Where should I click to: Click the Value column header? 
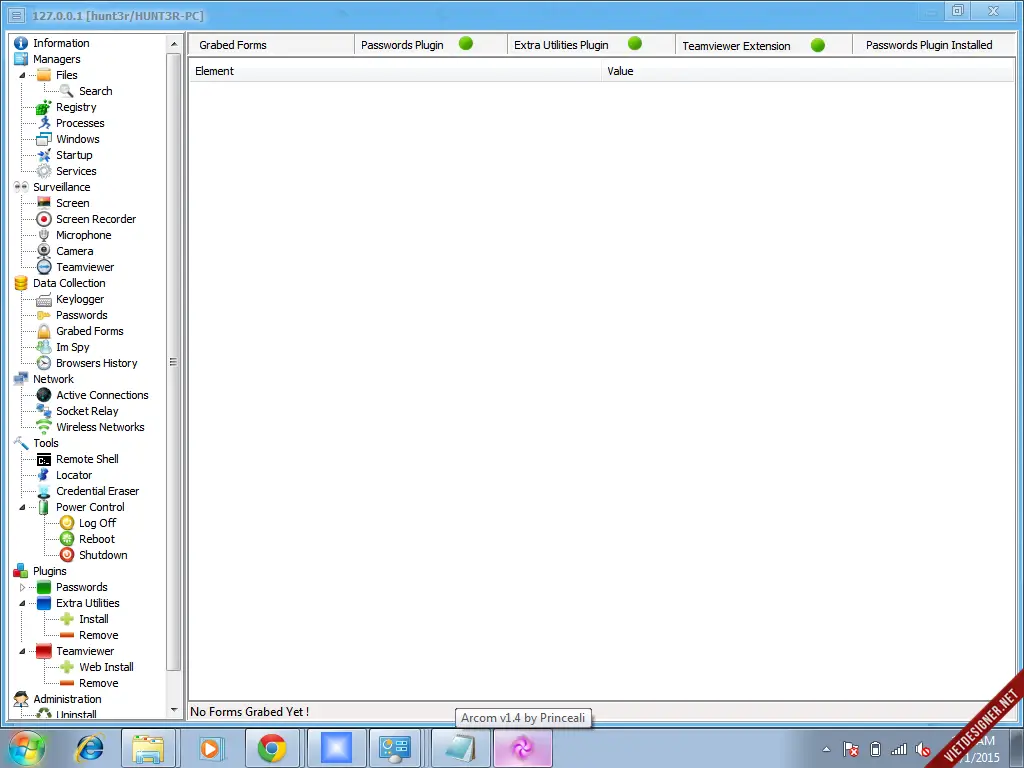[620, 71]
